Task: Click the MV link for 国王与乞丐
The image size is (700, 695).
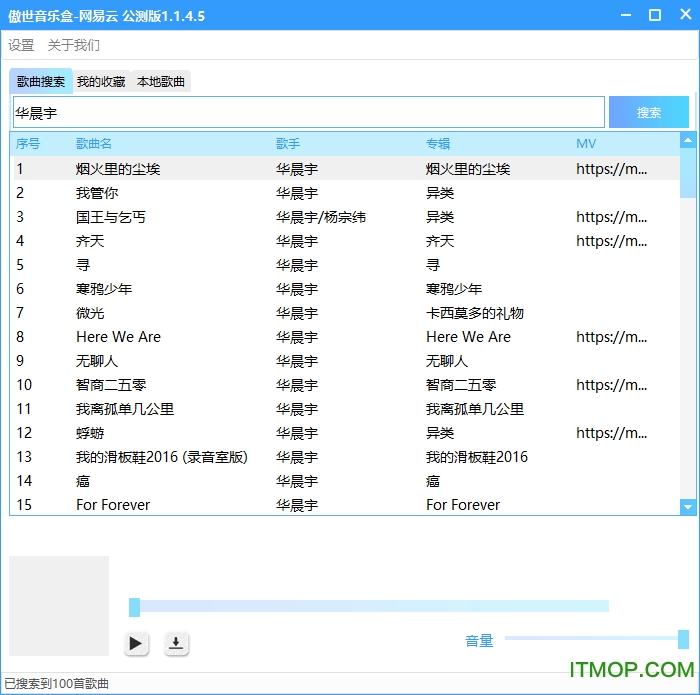Action: (612, 217)
